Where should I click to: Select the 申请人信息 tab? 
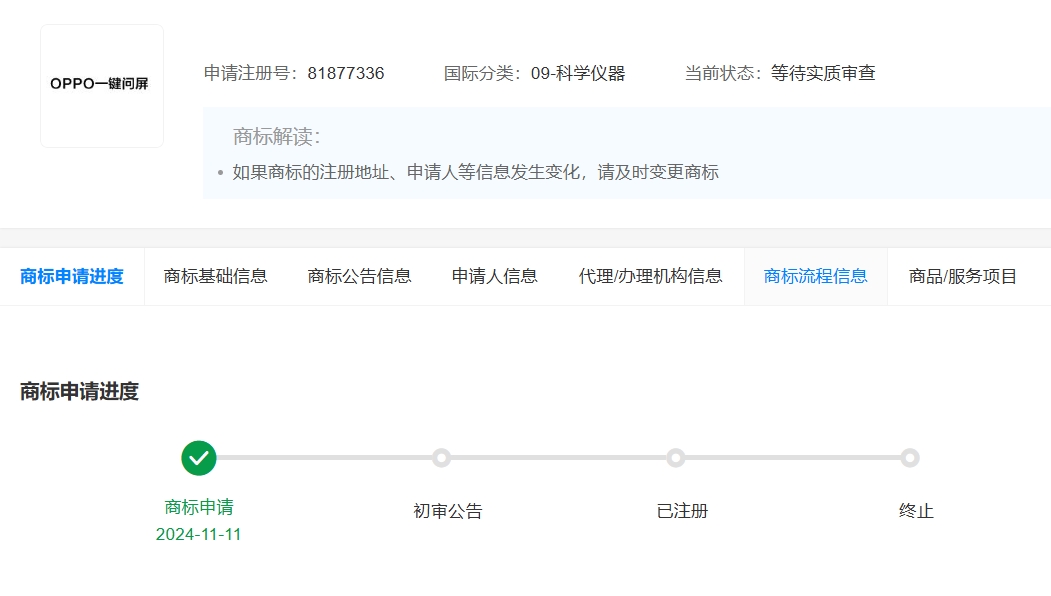click(494, 276)
